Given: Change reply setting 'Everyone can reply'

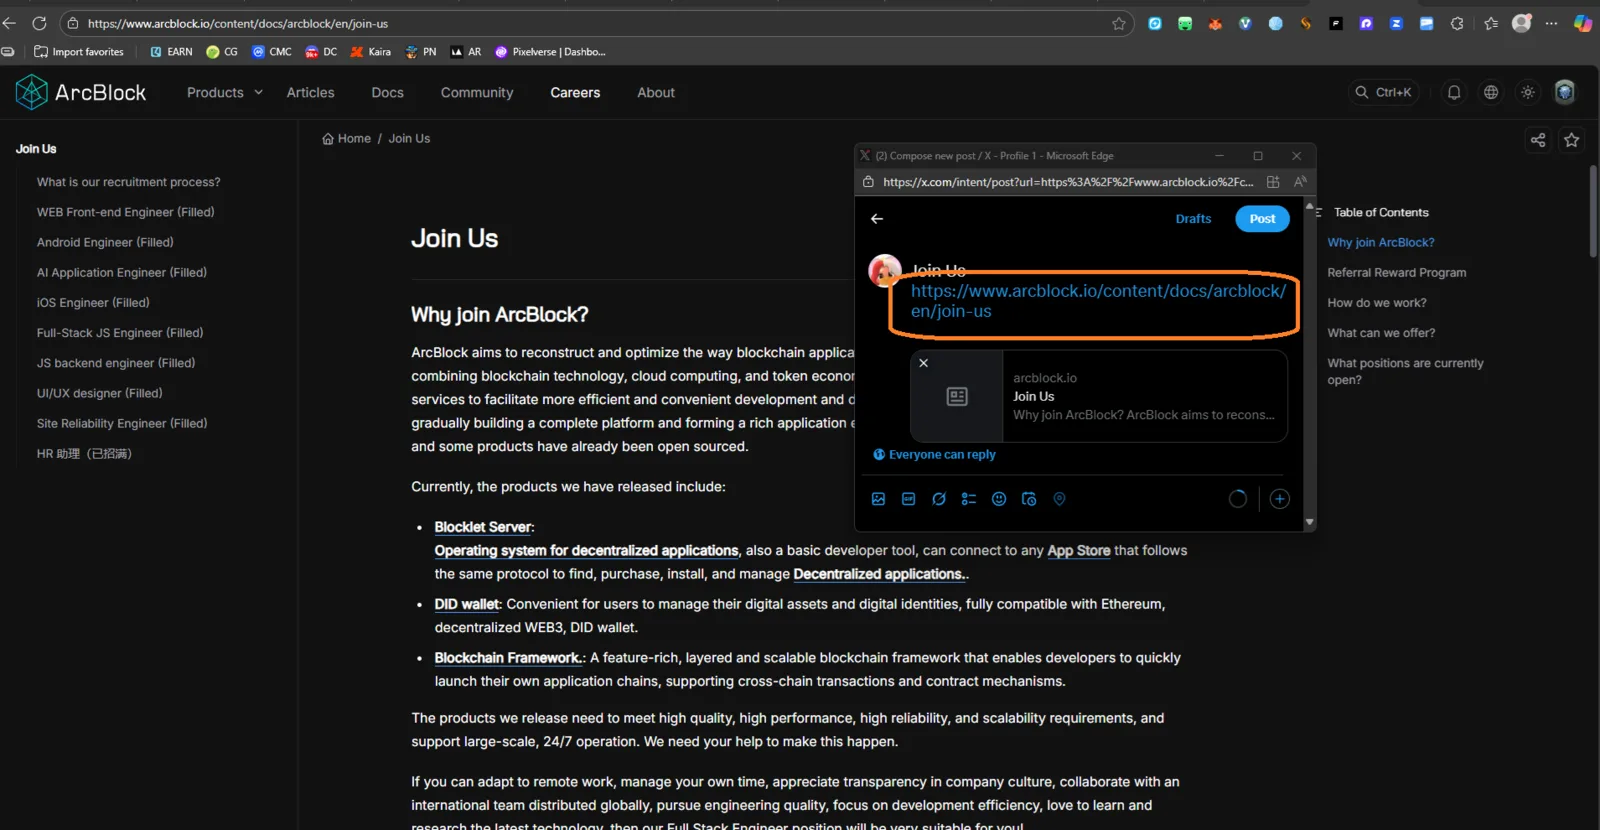Looking at the screenshot, I should pyautogui.click(x=934, y=455).
